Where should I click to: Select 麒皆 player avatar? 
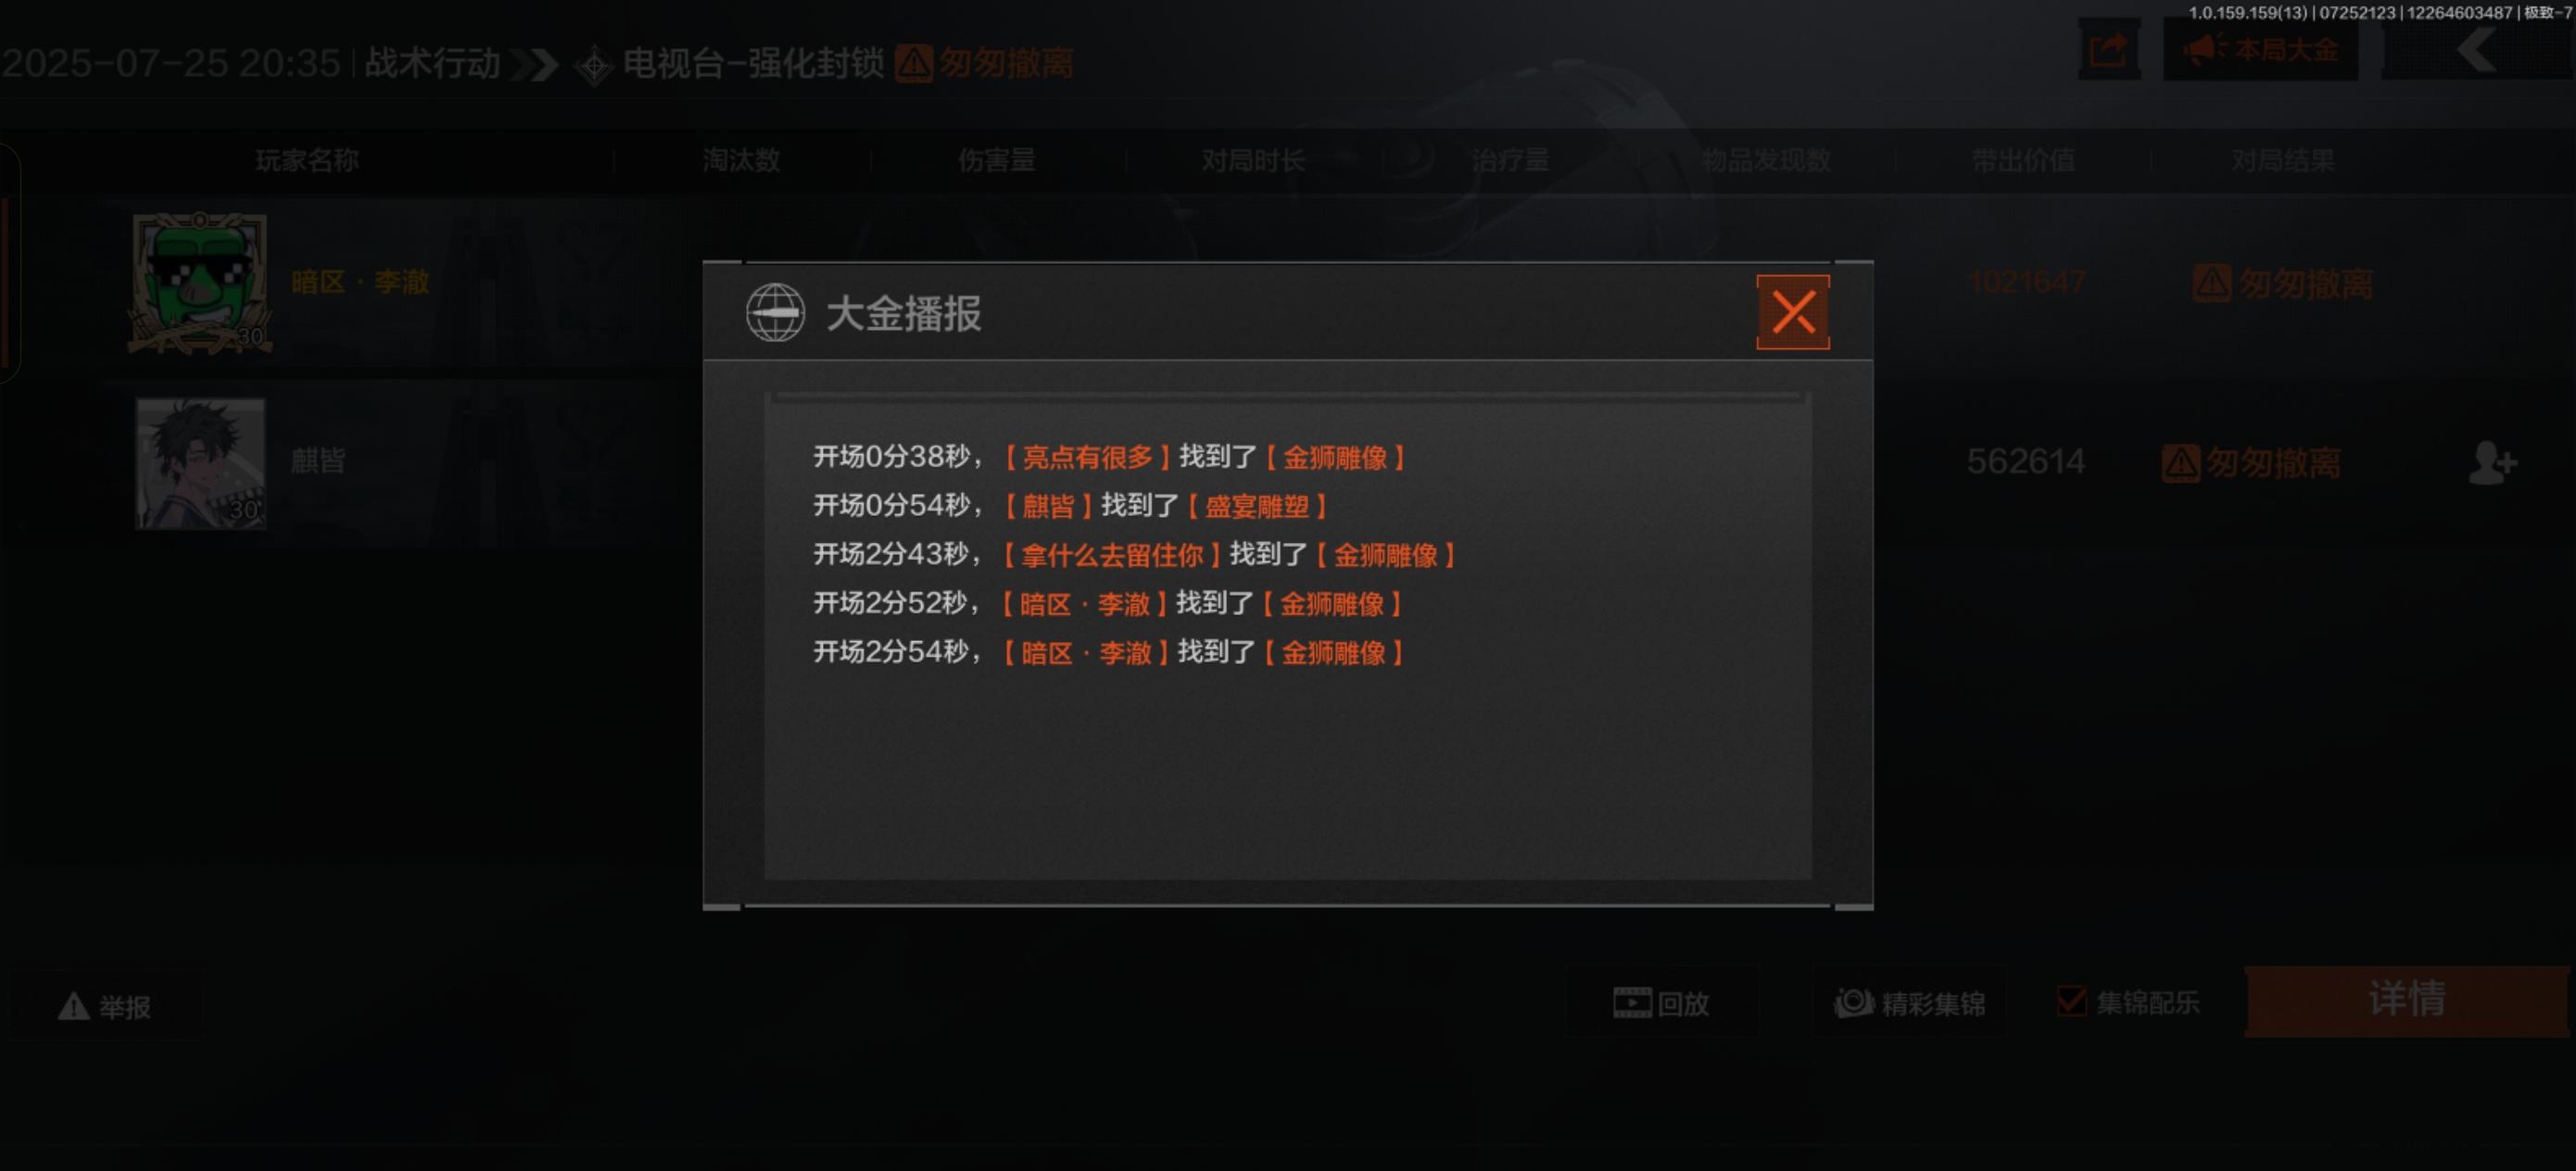click(x=200, y=463)
